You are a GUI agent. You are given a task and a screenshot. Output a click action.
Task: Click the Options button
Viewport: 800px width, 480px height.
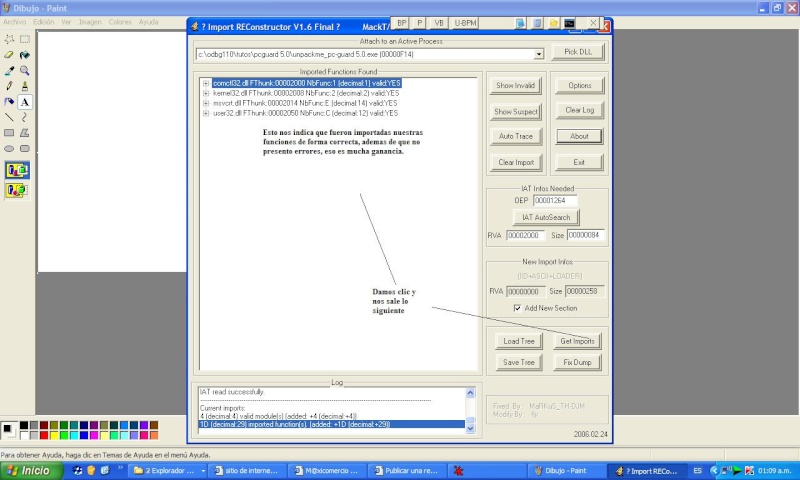point(579,86)
